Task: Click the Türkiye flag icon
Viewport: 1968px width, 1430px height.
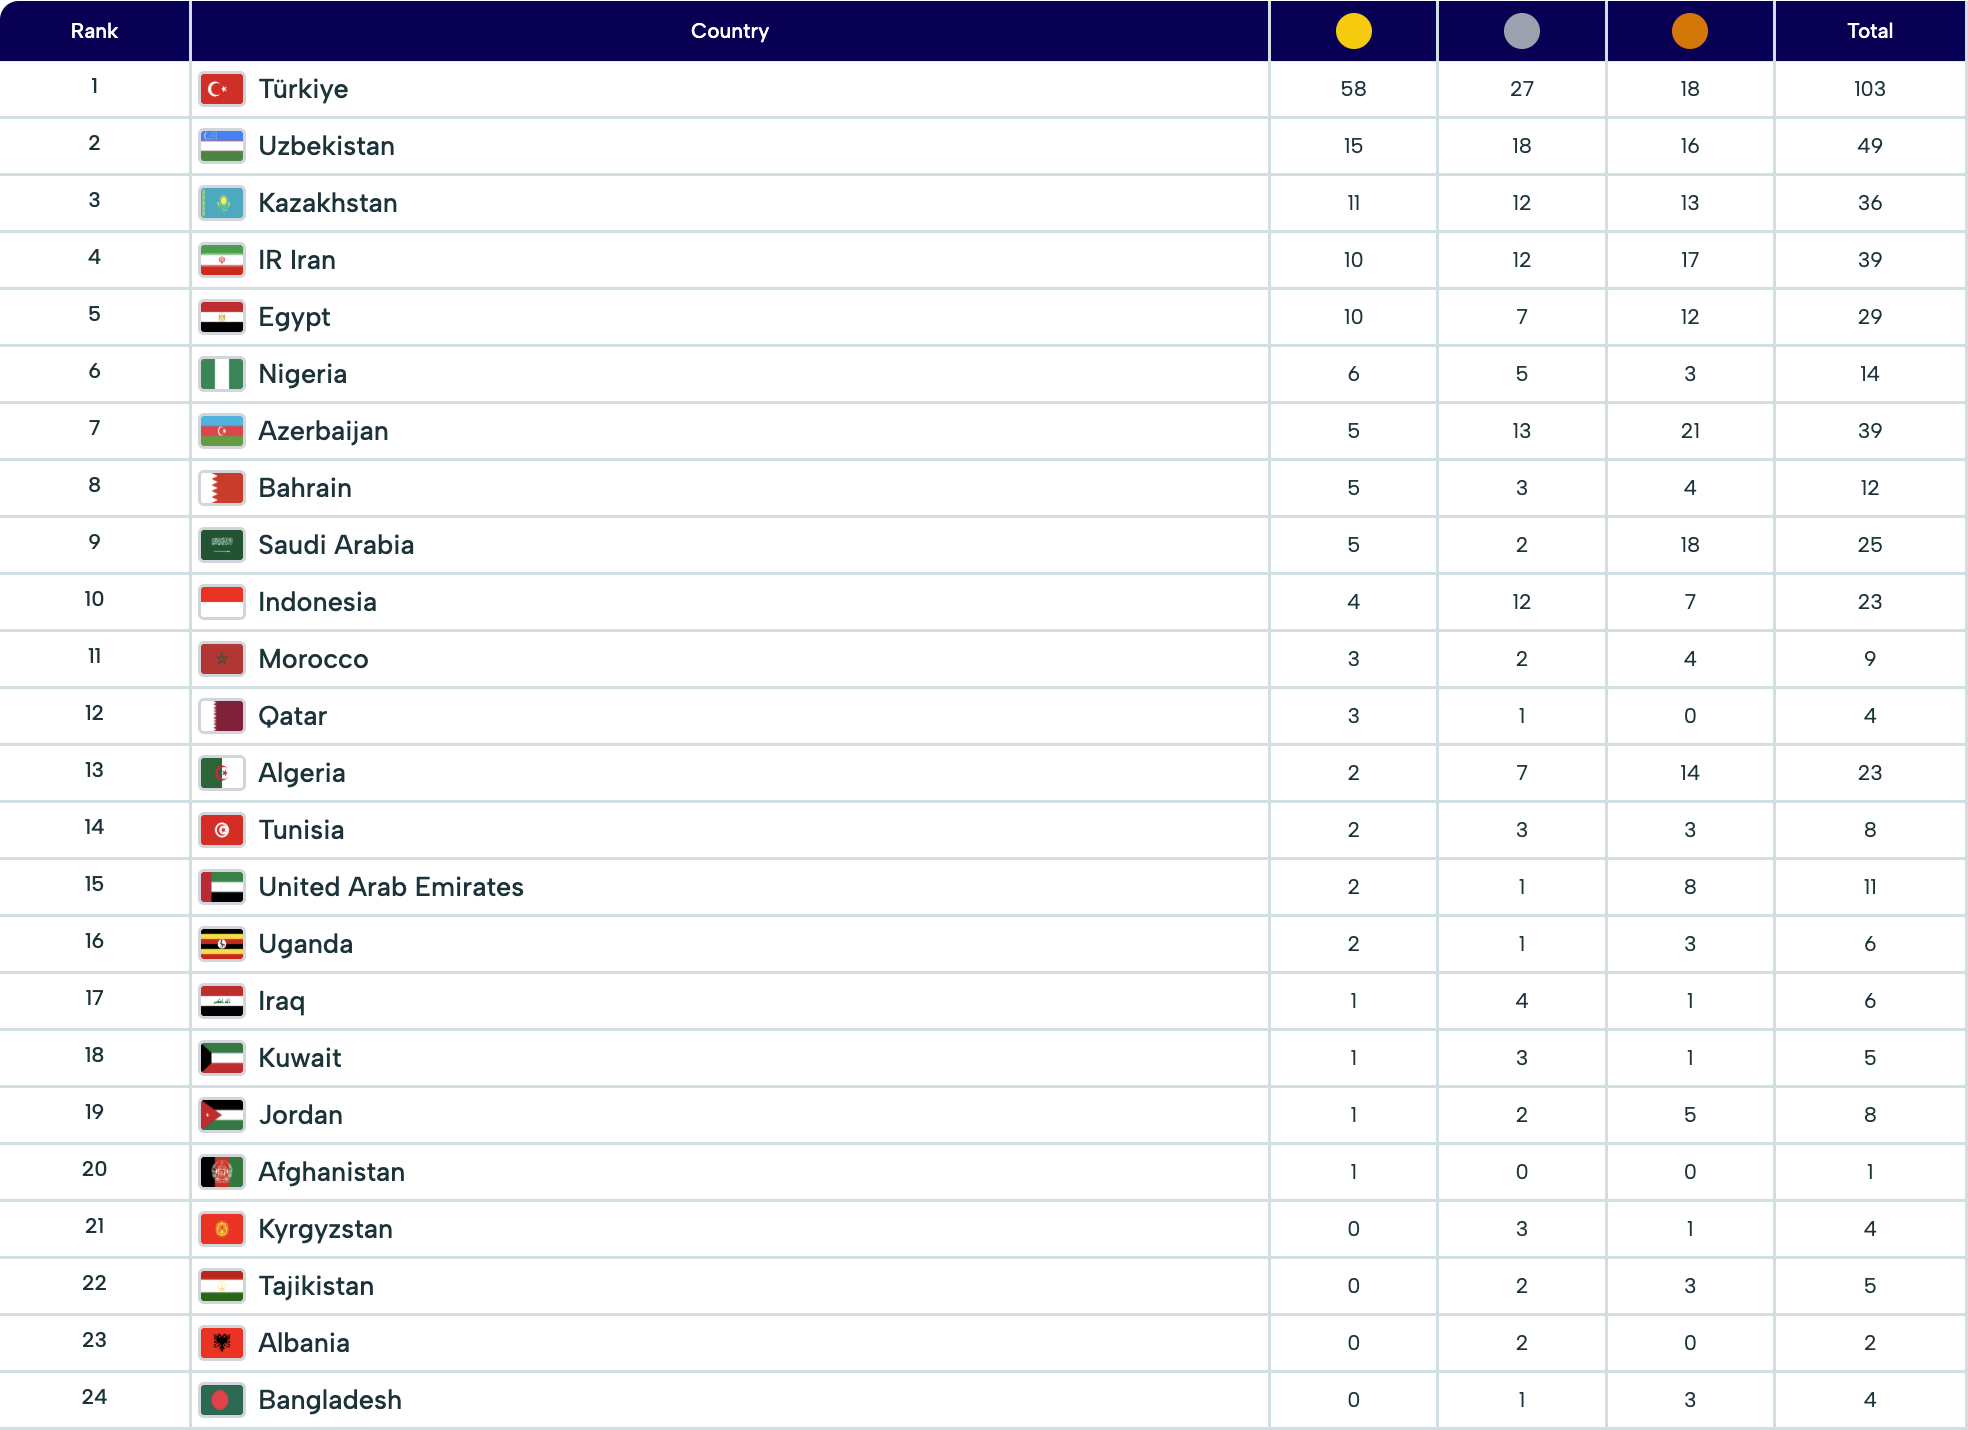Action: pos(221,89)
